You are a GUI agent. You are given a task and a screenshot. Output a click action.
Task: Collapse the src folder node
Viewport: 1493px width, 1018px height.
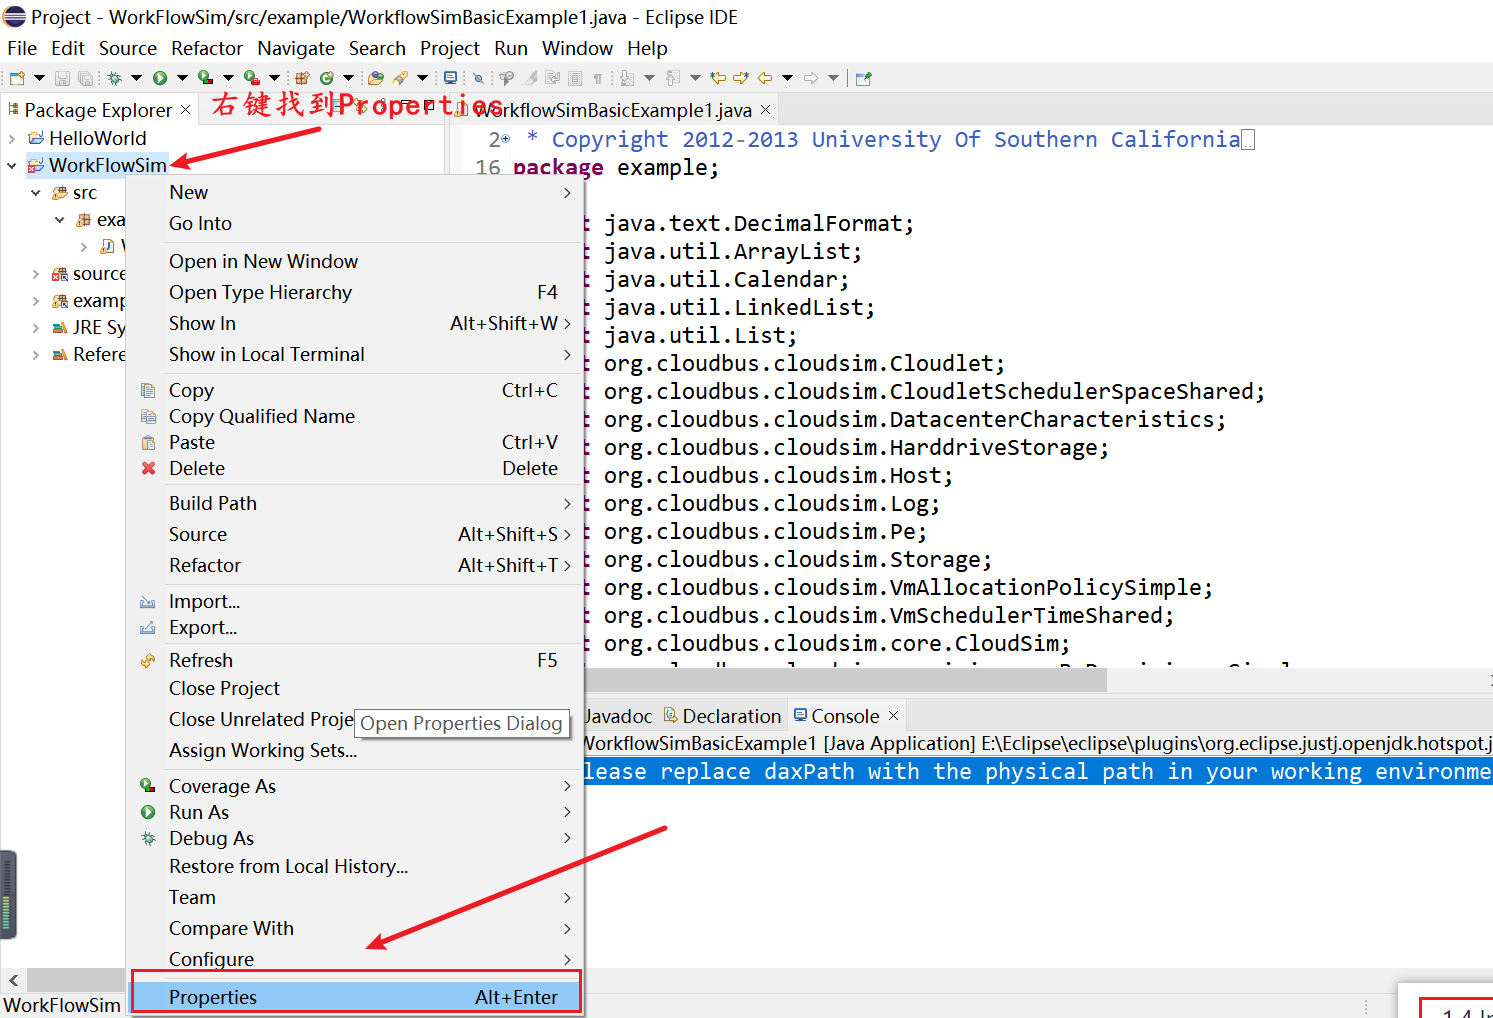click(36, 192)
